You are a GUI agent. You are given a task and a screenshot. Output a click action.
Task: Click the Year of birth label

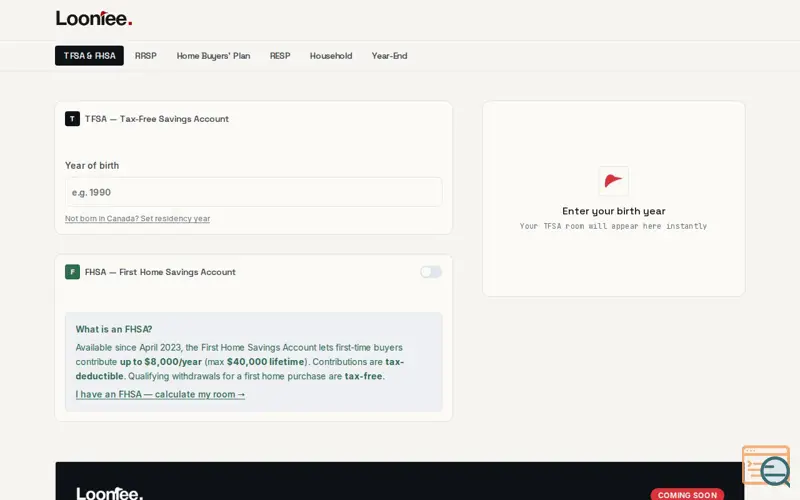click(92, 165)
